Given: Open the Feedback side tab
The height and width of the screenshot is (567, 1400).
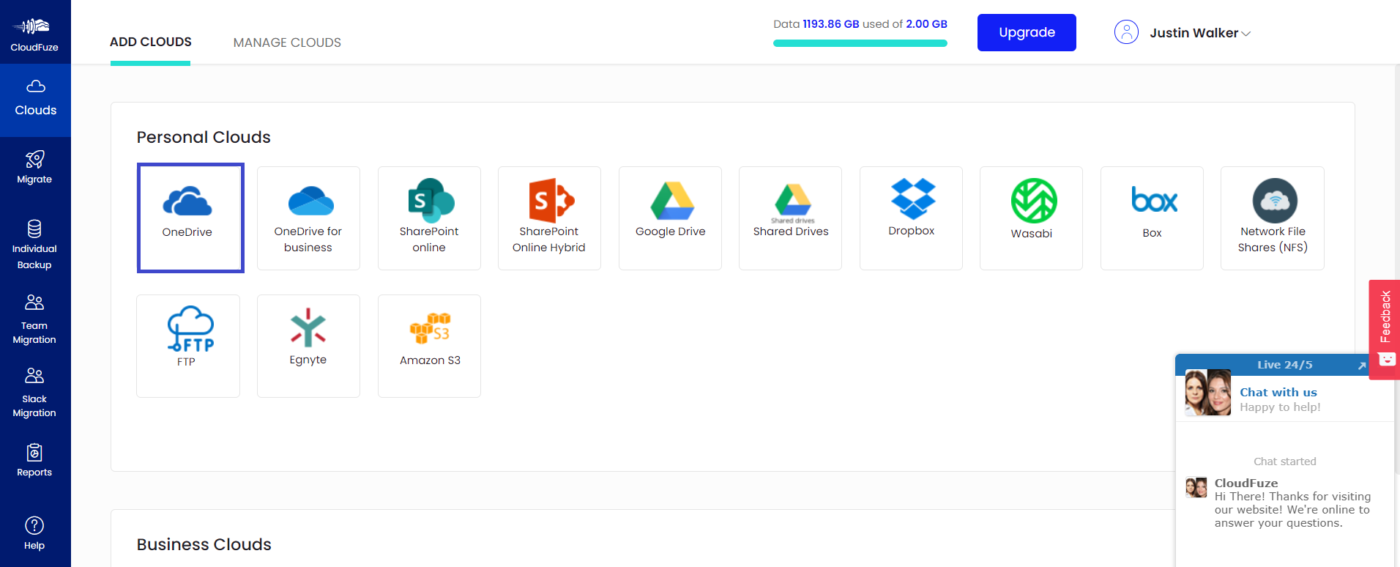Looking at the screenshot, I should (x=1384, y=329).
